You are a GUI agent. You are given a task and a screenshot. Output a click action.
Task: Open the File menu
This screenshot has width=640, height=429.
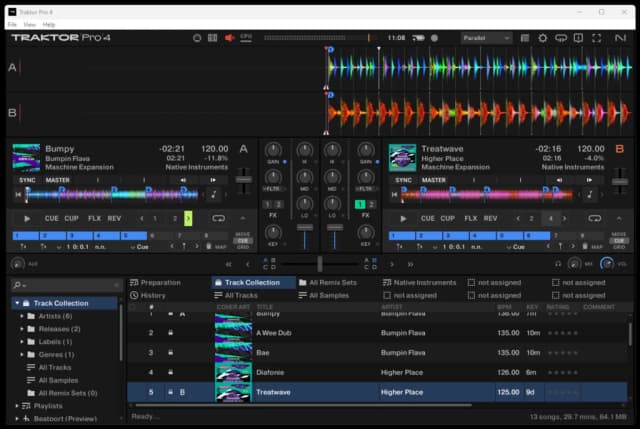[12, 24]
